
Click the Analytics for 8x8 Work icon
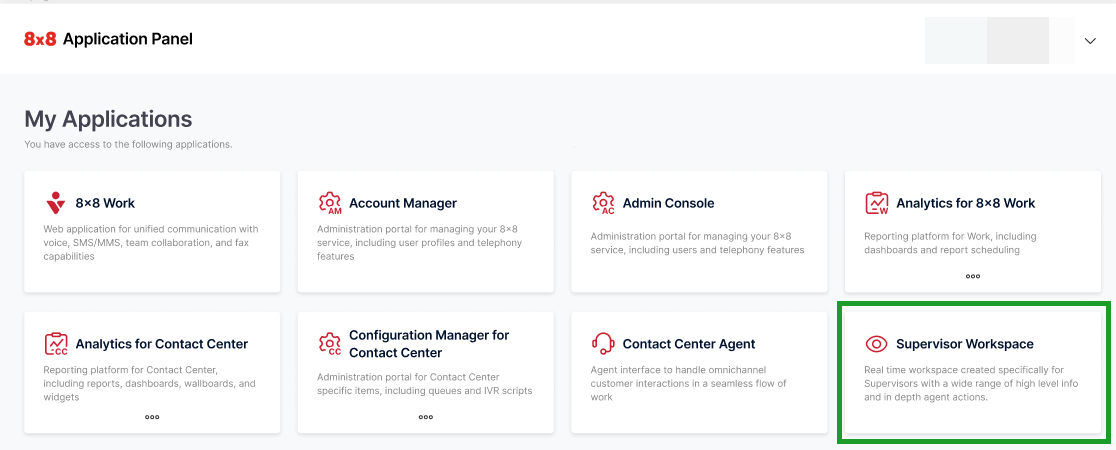point(876,203)
